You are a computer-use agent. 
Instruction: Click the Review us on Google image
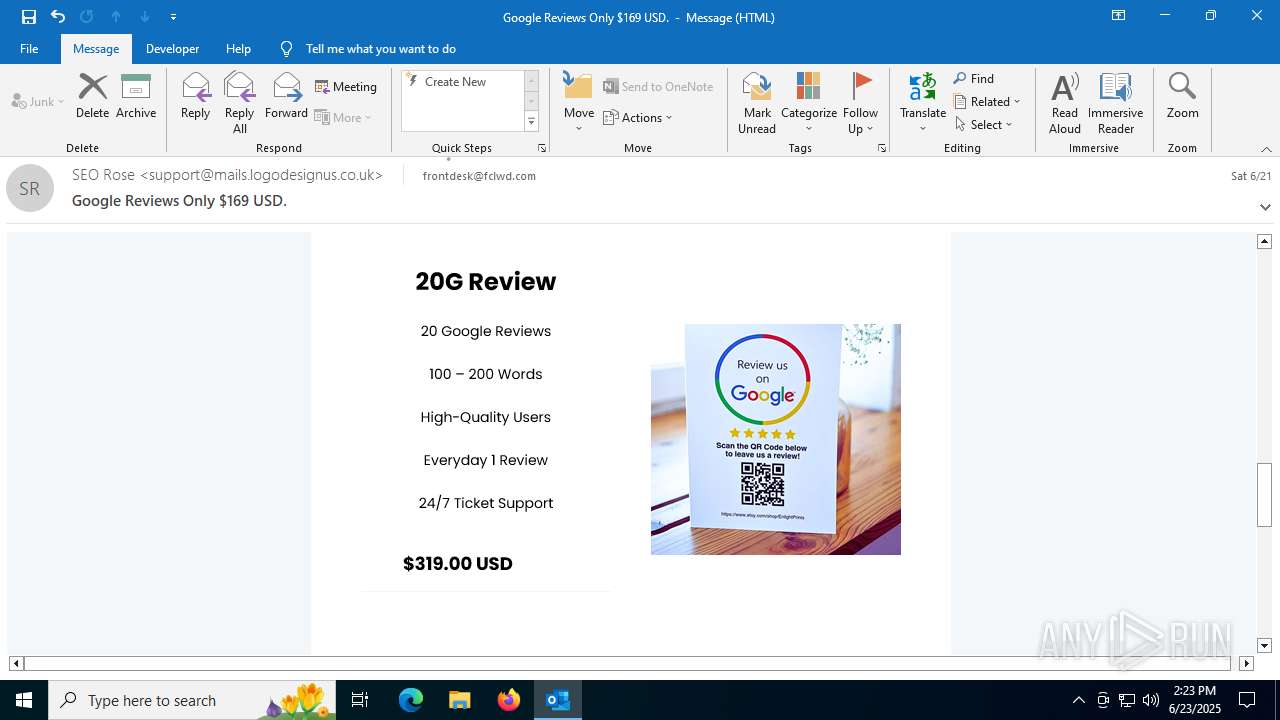tap(776, 439)
